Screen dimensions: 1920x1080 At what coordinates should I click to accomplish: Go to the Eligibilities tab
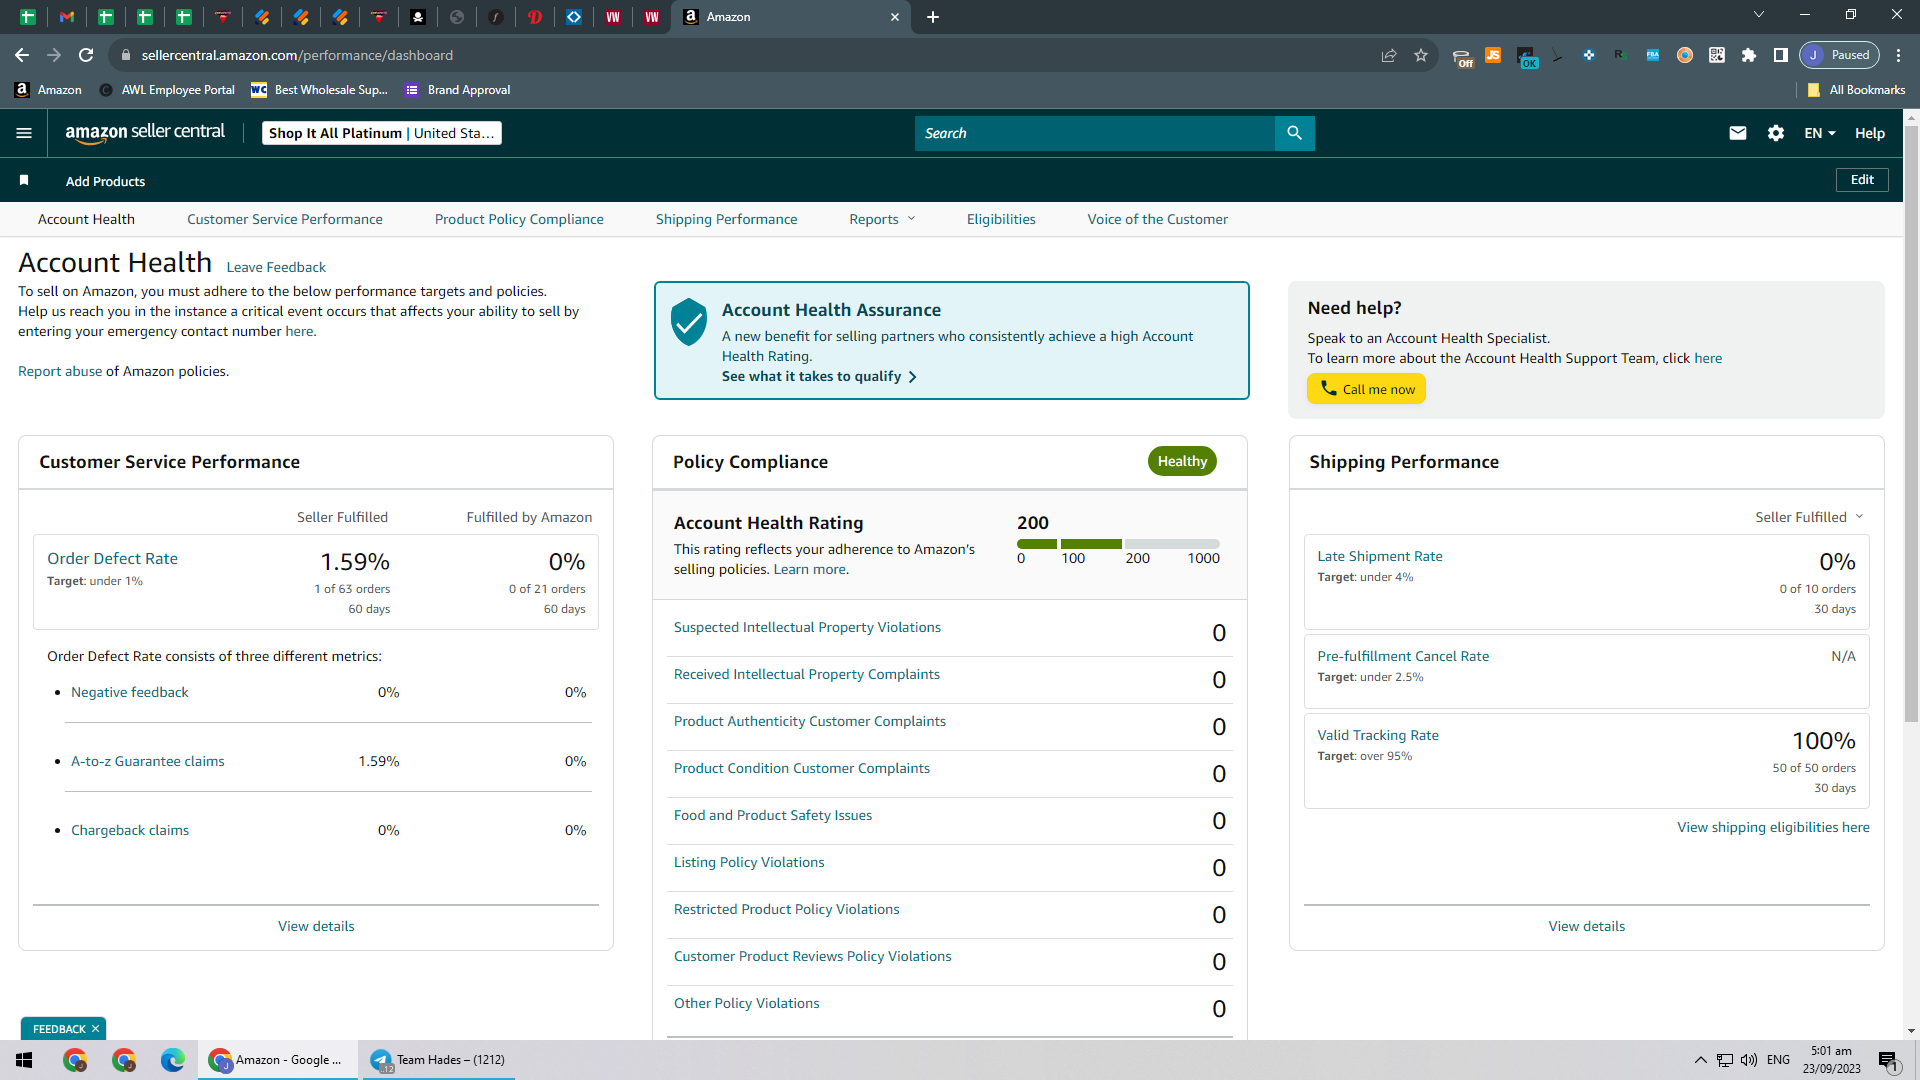click(x=1001, y=219)
